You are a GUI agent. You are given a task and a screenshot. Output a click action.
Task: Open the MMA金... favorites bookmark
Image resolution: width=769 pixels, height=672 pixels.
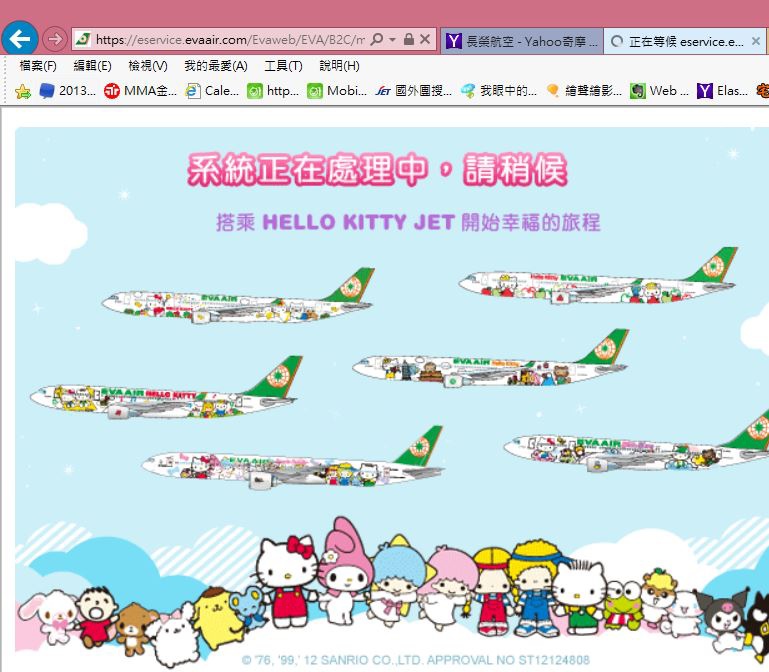(x=140, y=91)
